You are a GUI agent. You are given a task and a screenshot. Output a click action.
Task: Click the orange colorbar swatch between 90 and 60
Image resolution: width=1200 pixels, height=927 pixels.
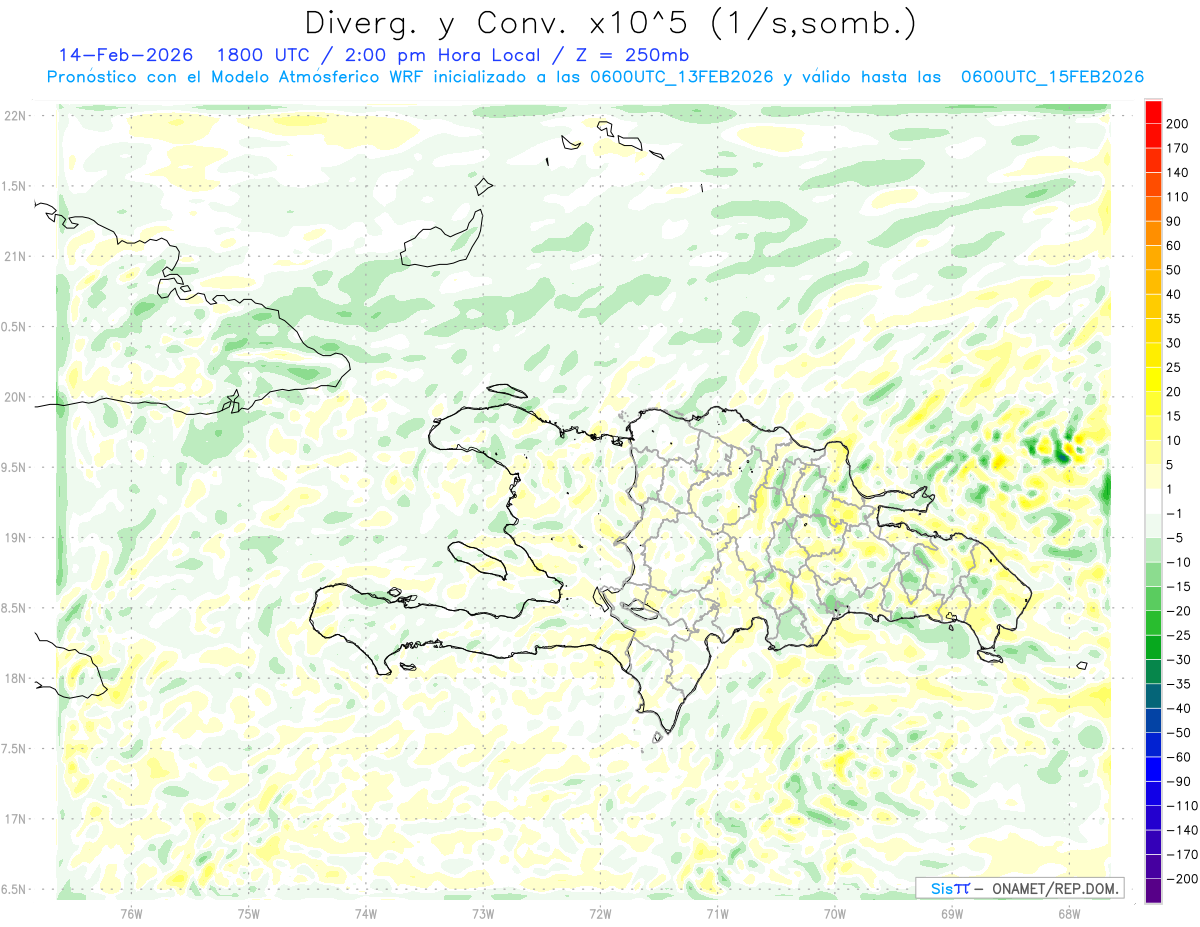[1153, 234]
